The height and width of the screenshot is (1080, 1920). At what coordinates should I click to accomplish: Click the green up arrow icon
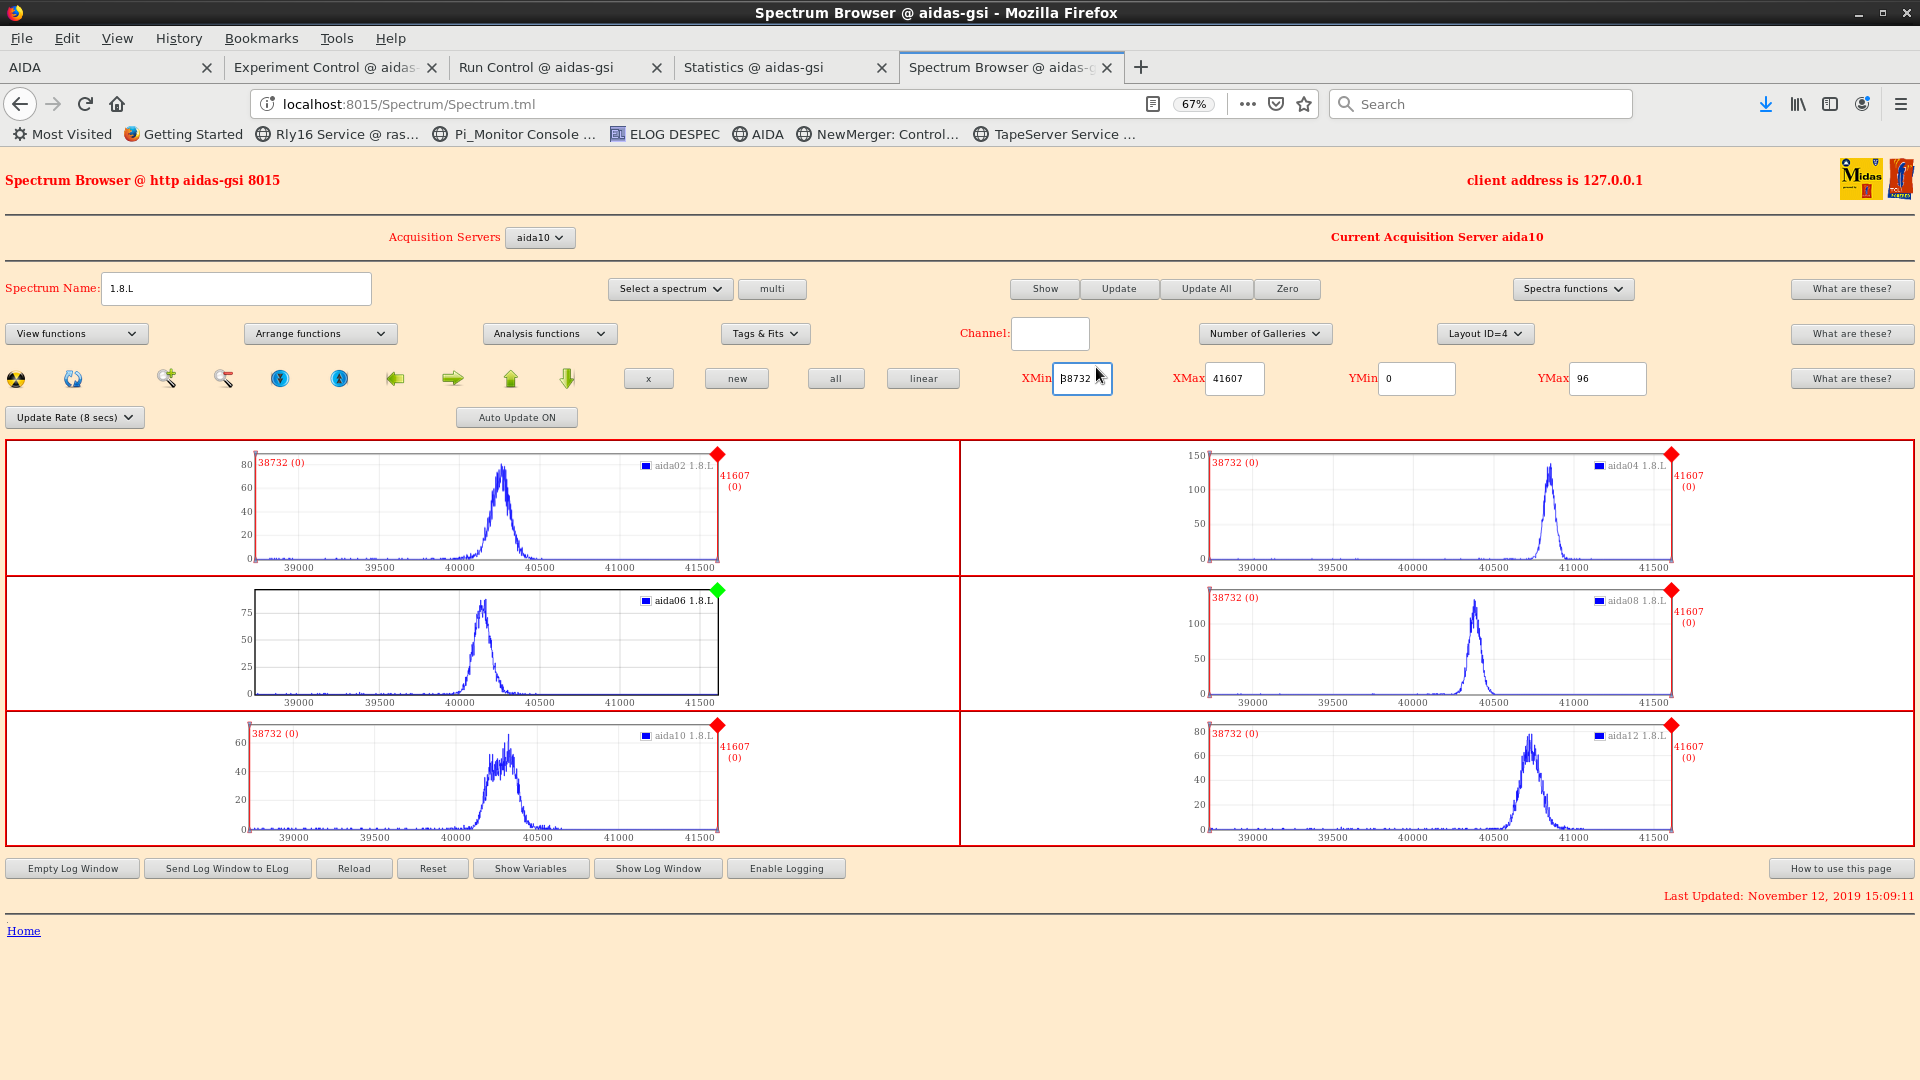tap(511, 378)
